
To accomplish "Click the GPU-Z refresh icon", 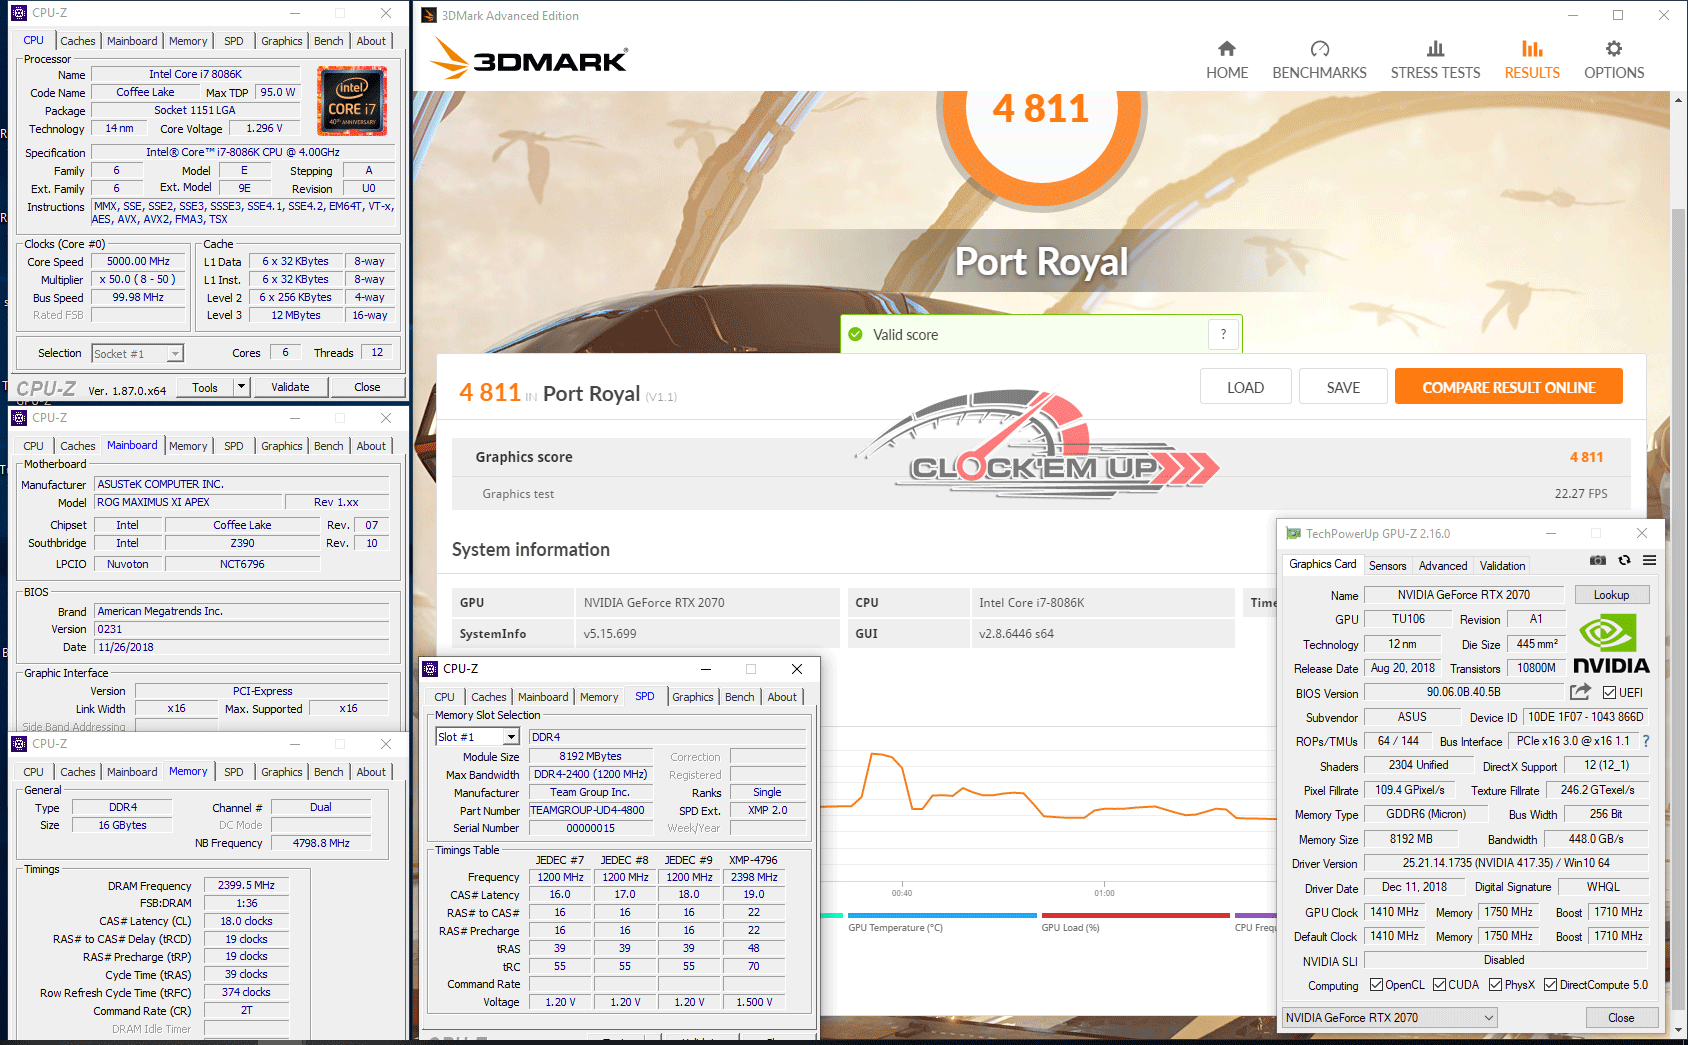I will 1624,561.
